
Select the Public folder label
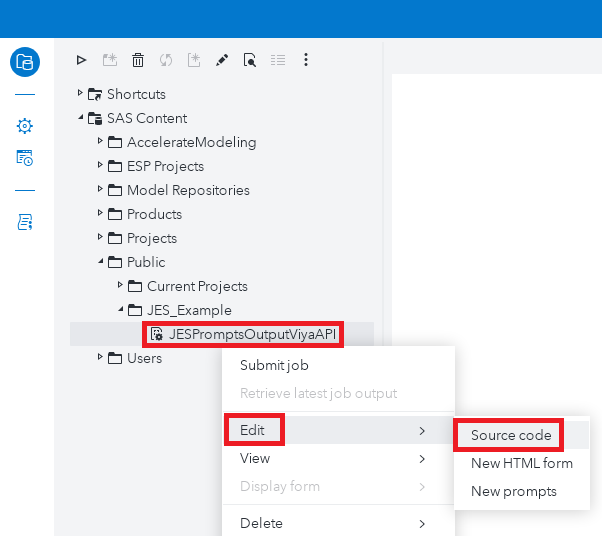[146, 262]
